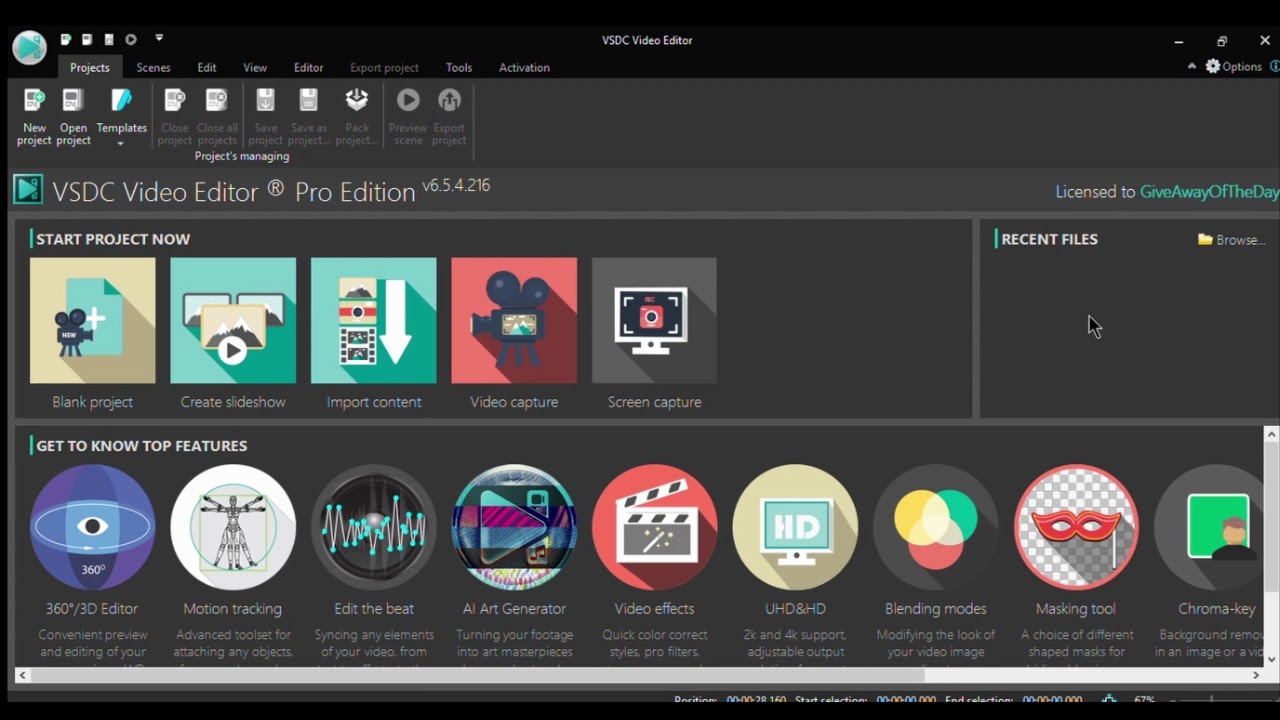Image resolution: width=1280 pixels, height=720 pixels.
Task: Click the GiveAwayOfTheDay license link
Action: [x=1209, y=192]
